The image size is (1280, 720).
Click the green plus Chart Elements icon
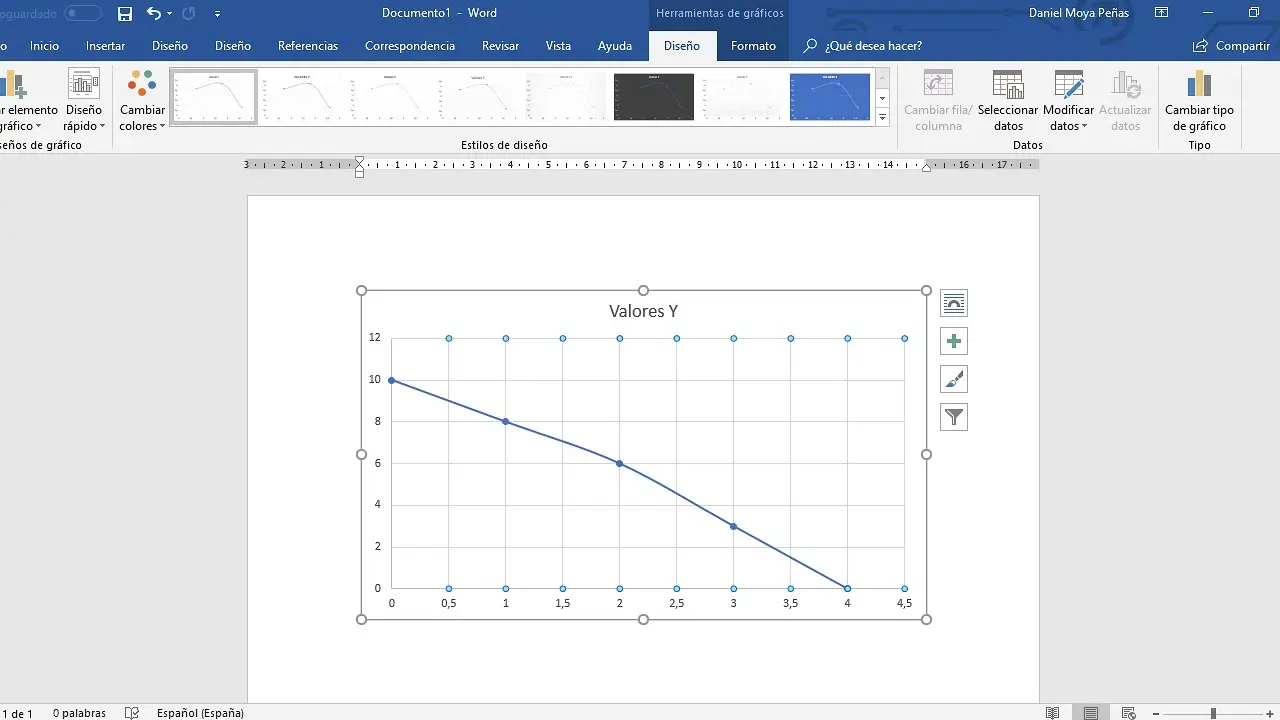tap(953, 341)
